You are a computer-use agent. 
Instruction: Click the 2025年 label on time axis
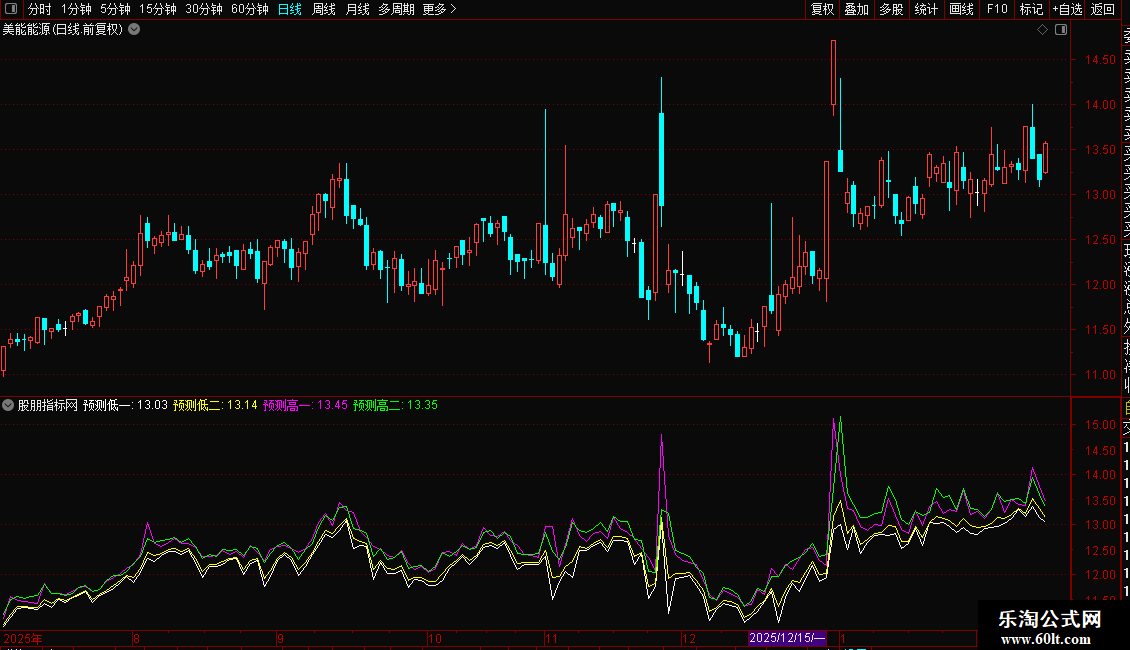23,638
